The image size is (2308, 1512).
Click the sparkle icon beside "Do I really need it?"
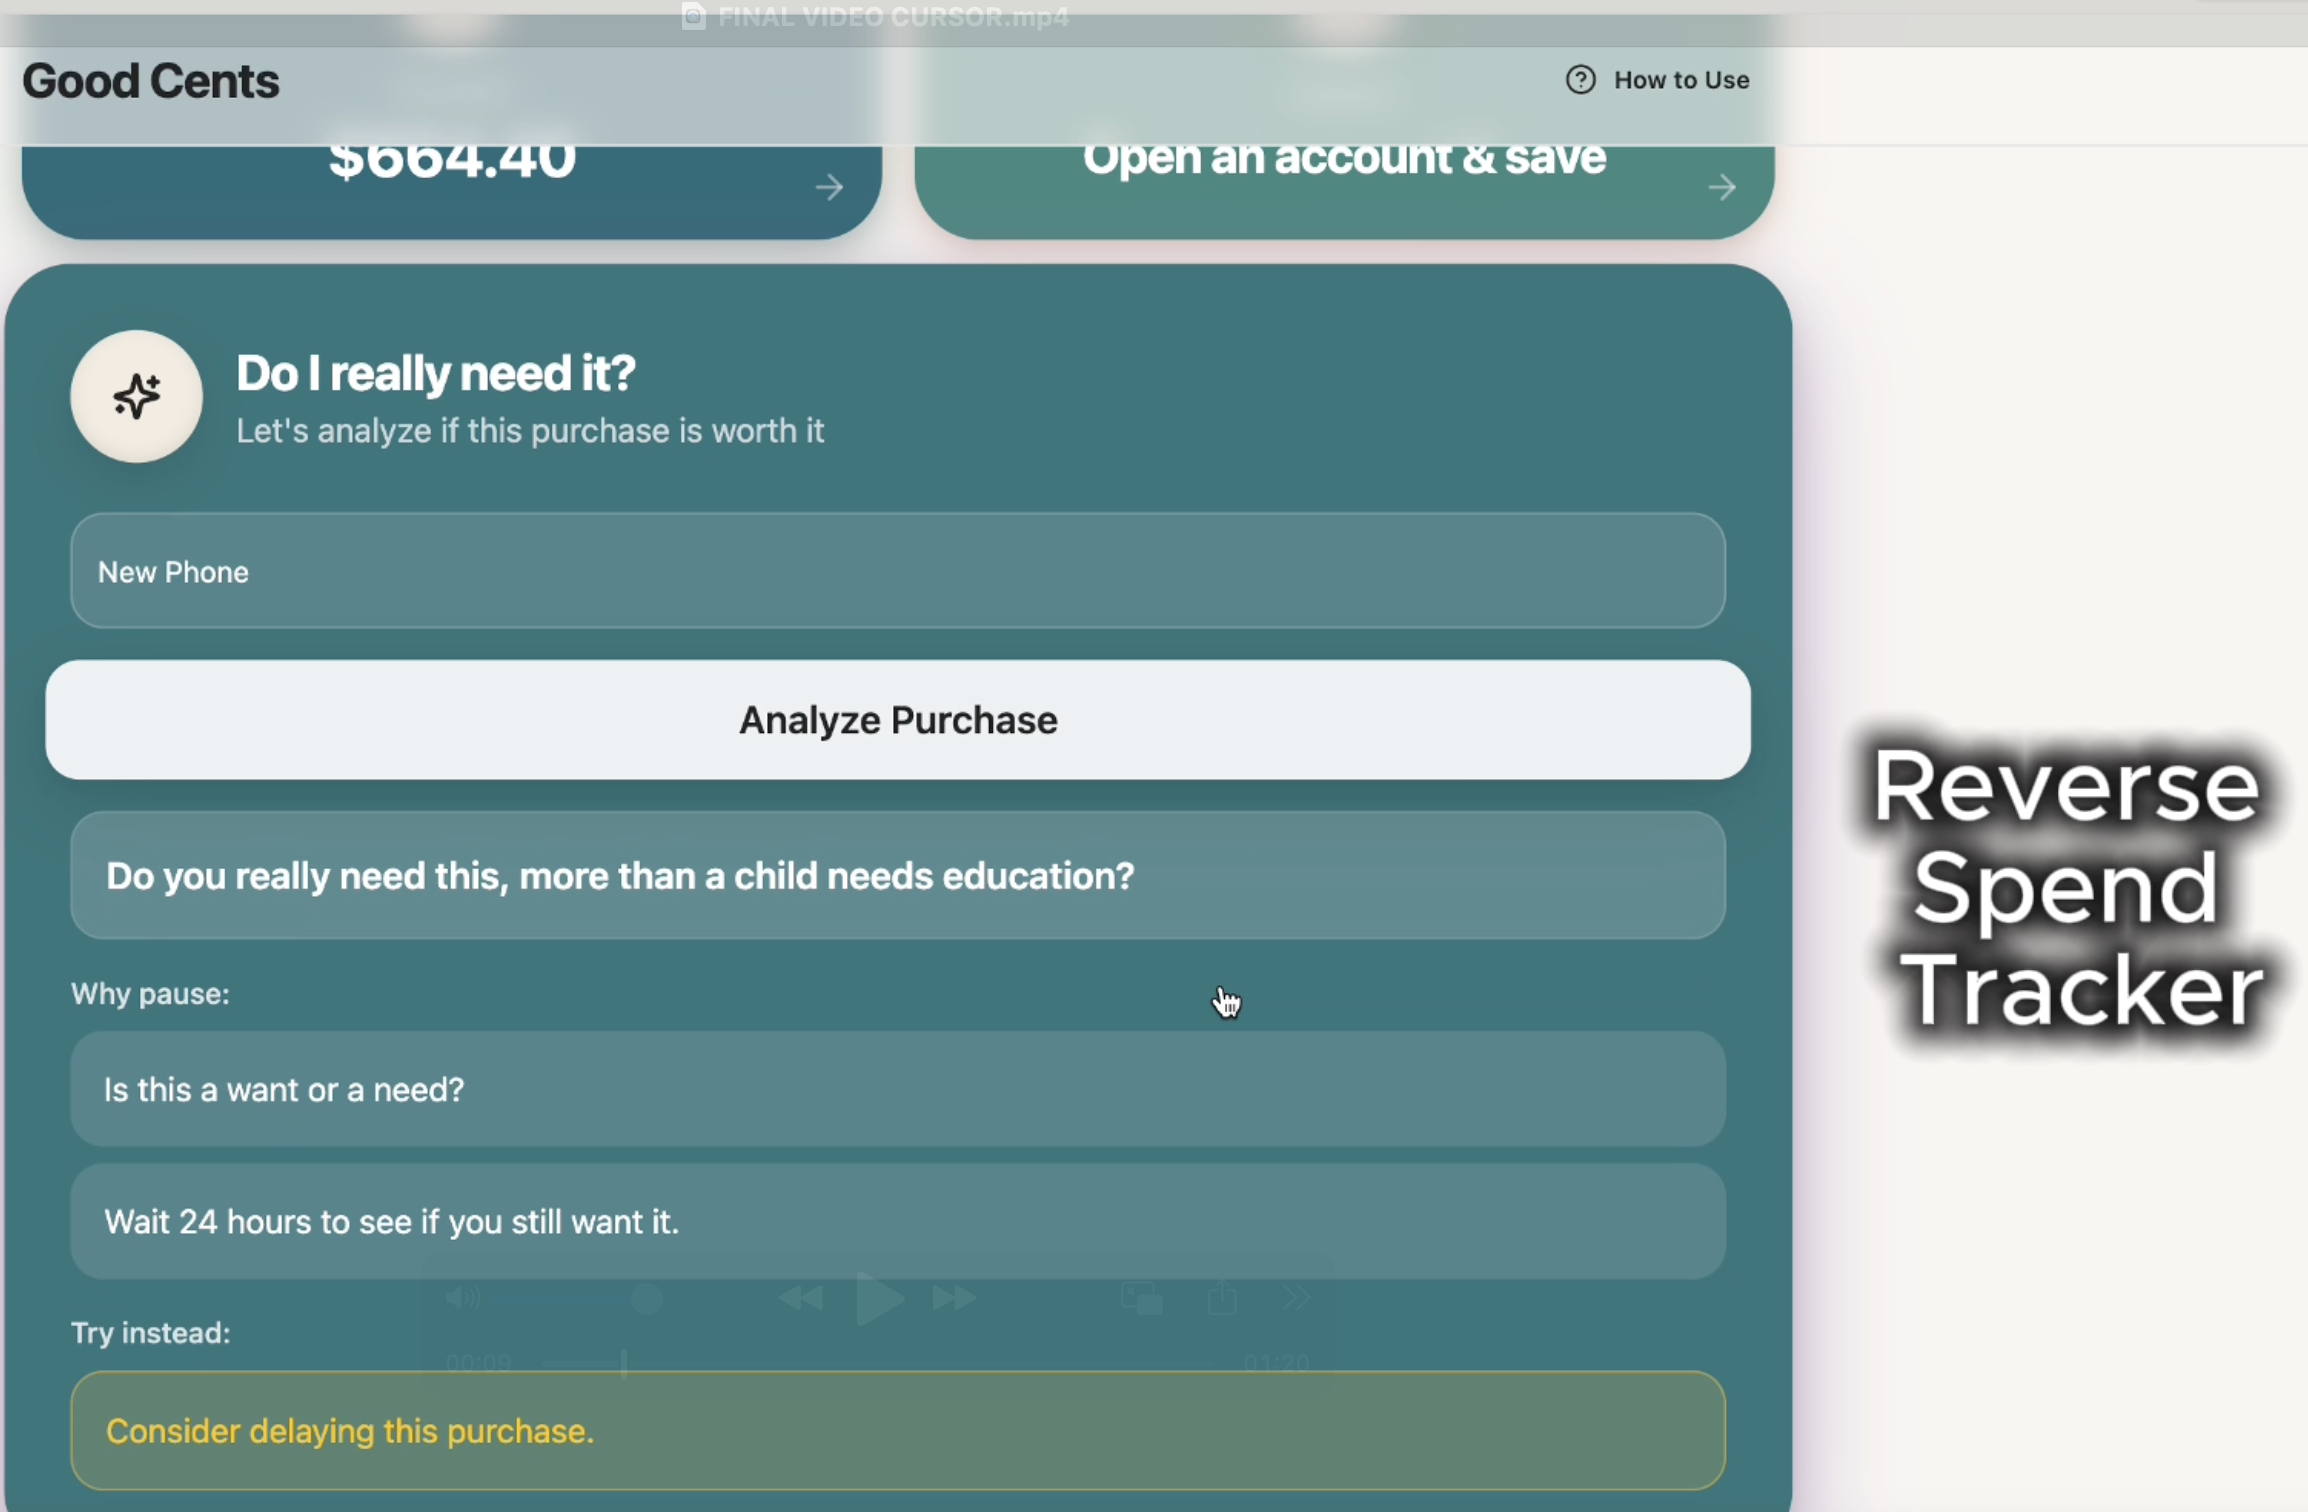[136, 397]
